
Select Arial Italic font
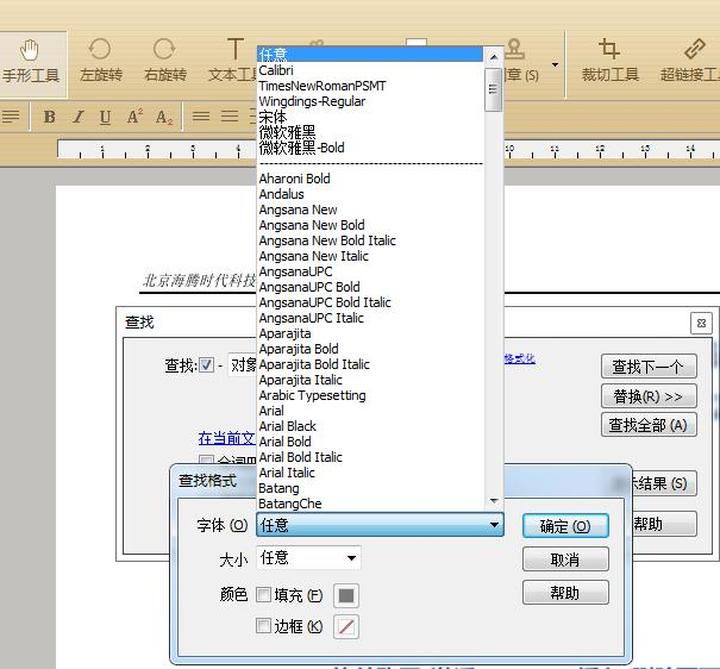point(370,472)
